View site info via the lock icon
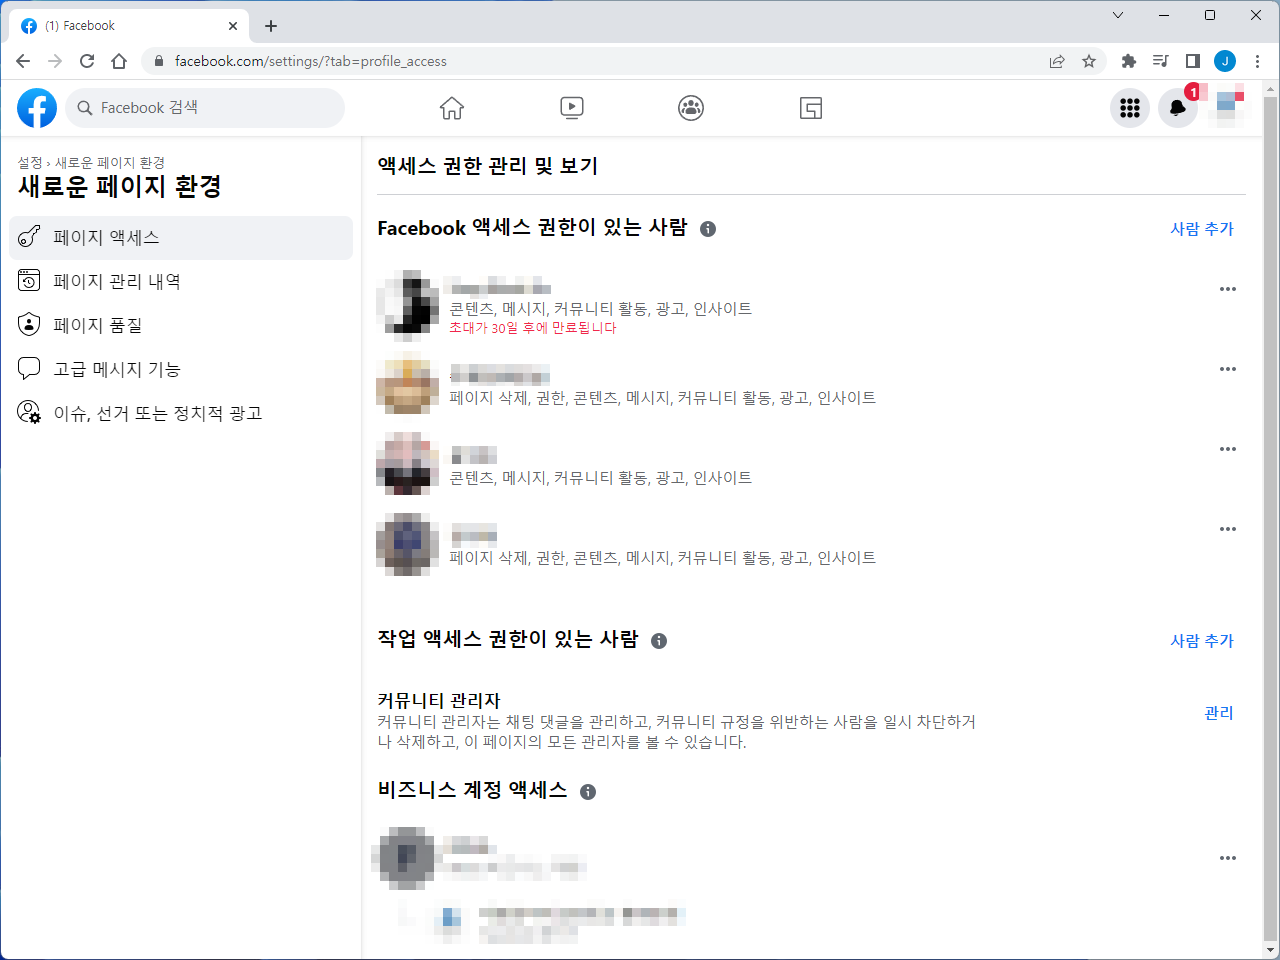This screenshot has width=1280, height=960. (x=158, y=61)
